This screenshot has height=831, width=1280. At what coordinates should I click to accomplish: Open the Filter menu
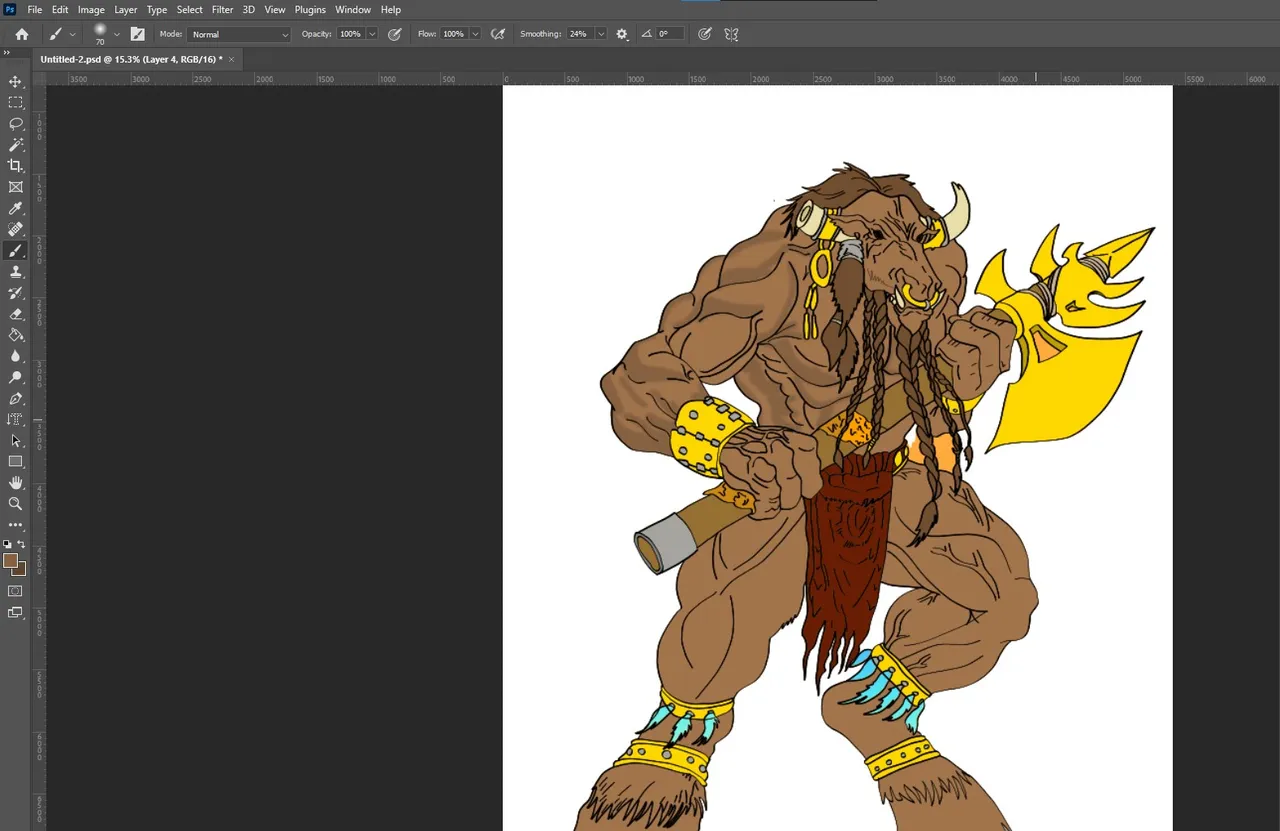pos(222,9)
